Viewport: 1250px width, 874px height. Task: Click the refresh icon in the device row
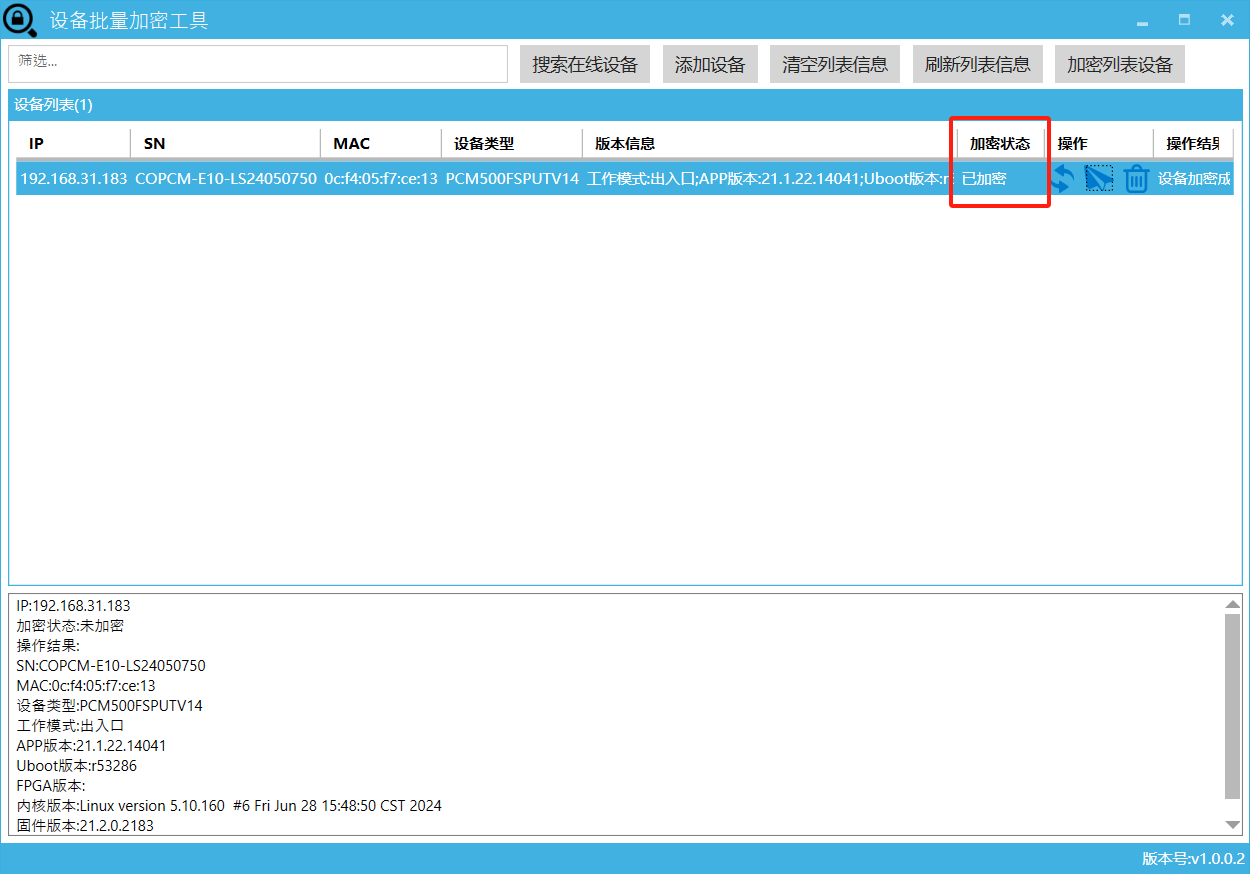(1062, 179)
